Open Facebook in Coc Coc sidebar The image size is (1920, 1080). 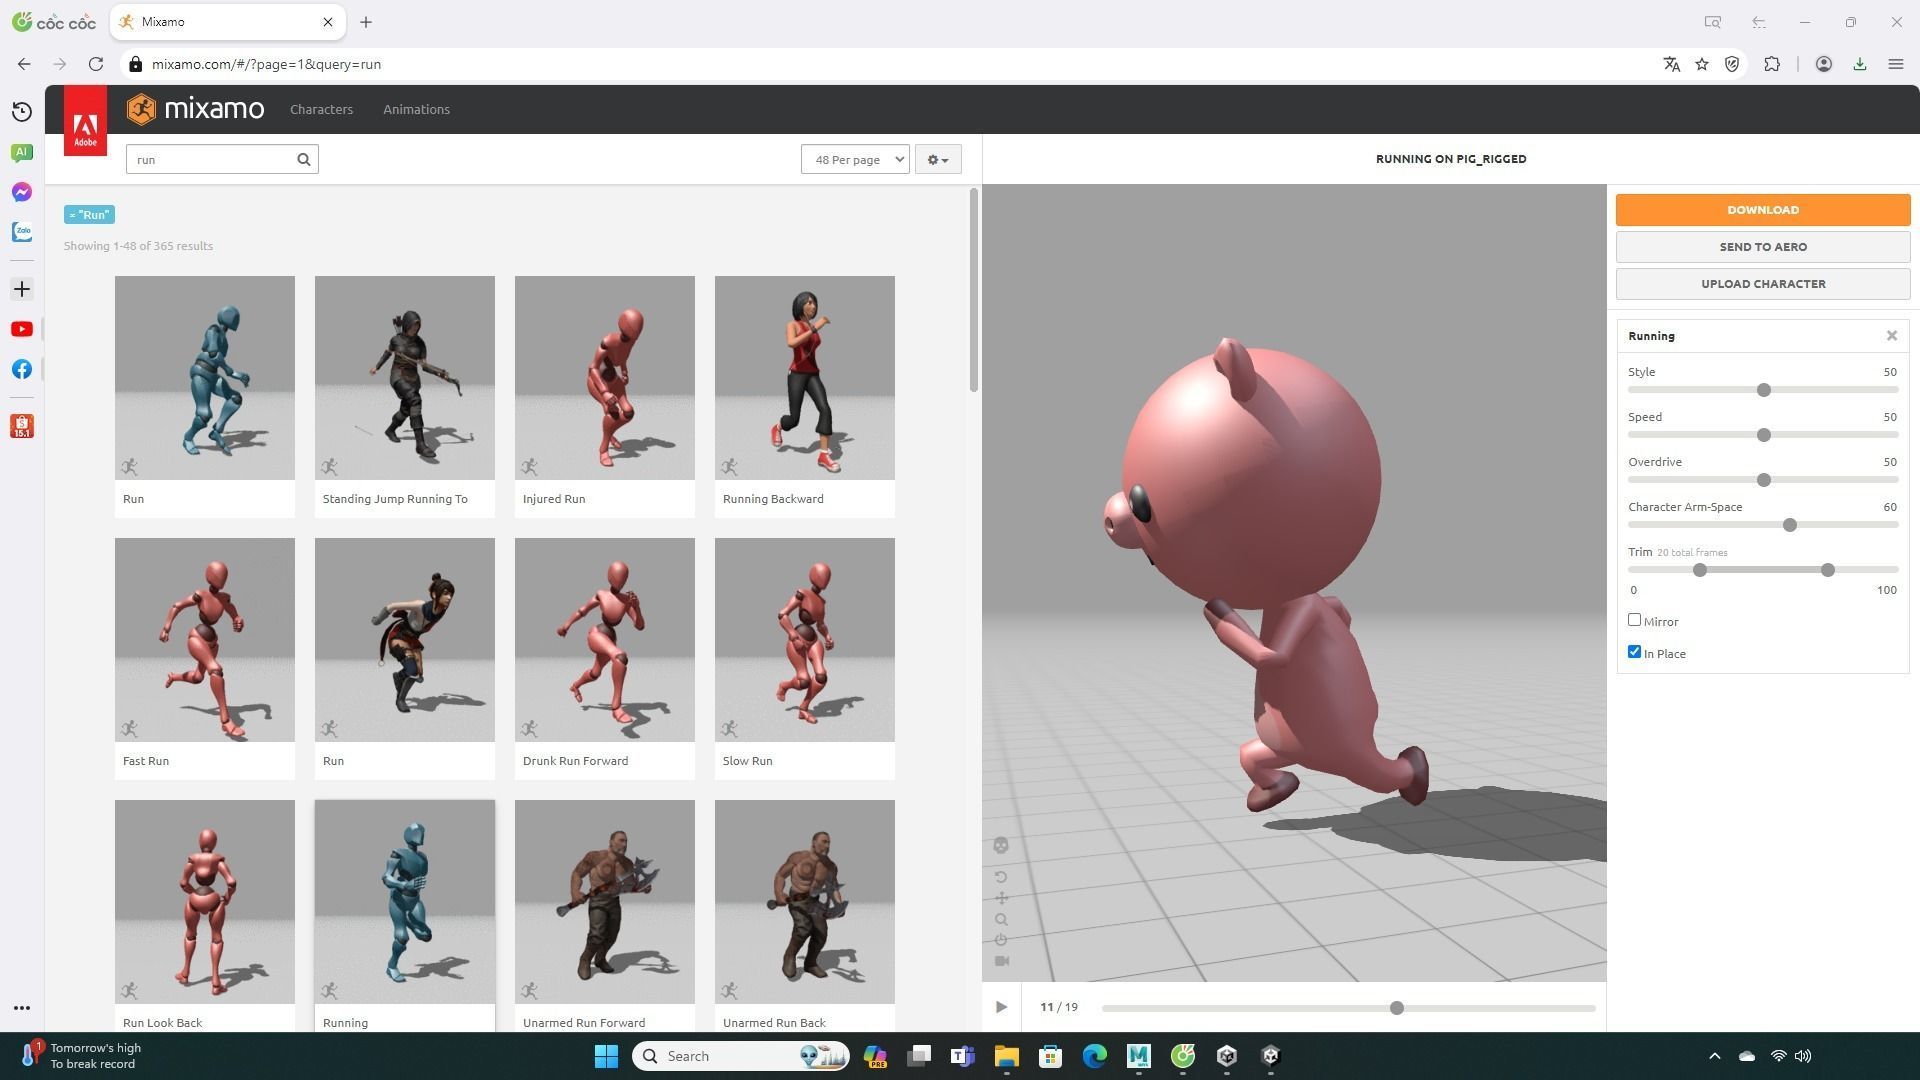(x=22, y=369)
